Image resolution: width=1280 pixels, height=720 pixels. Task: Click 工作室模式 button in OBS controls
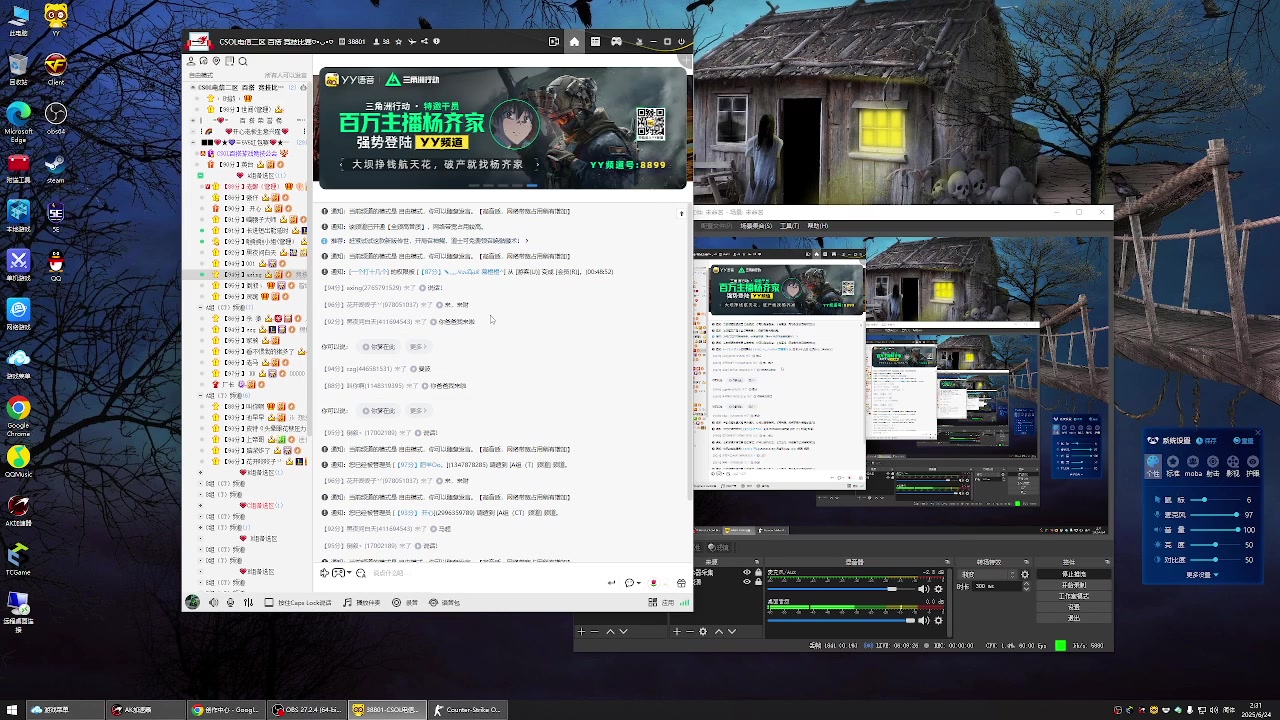click(x=1074, y=596)
